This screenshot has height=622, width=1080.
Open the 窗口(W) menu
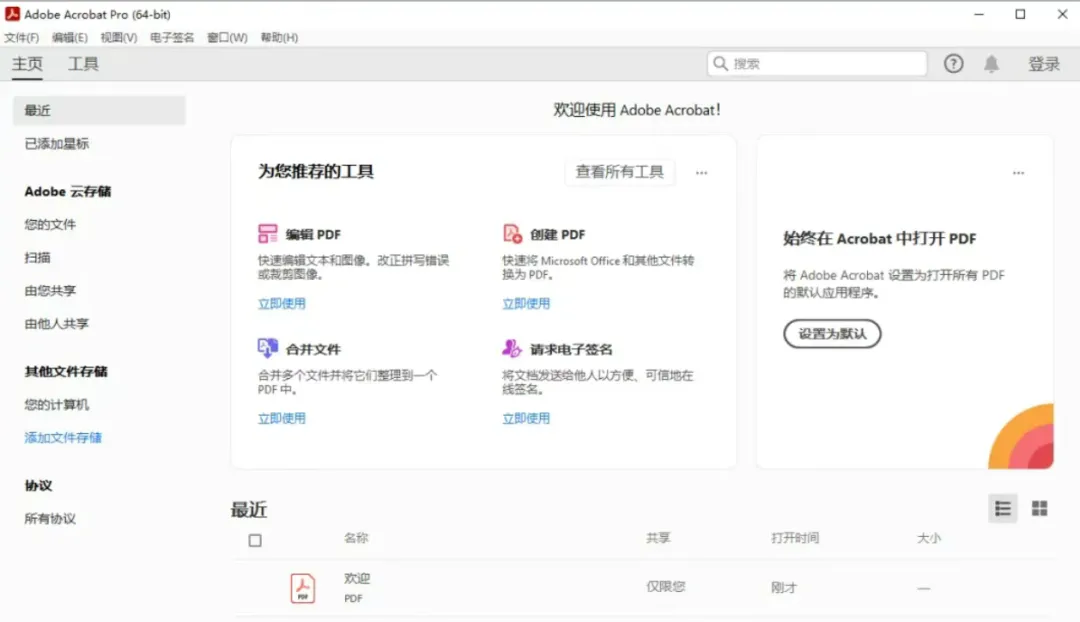pyautogui.click(x=227, y=38)
